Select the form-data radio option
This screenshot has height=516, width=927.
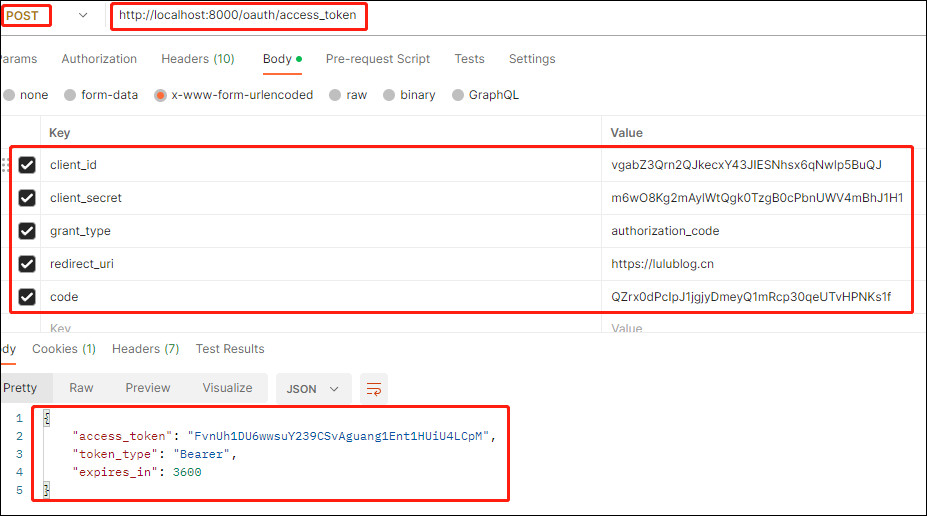coord(70,95)
